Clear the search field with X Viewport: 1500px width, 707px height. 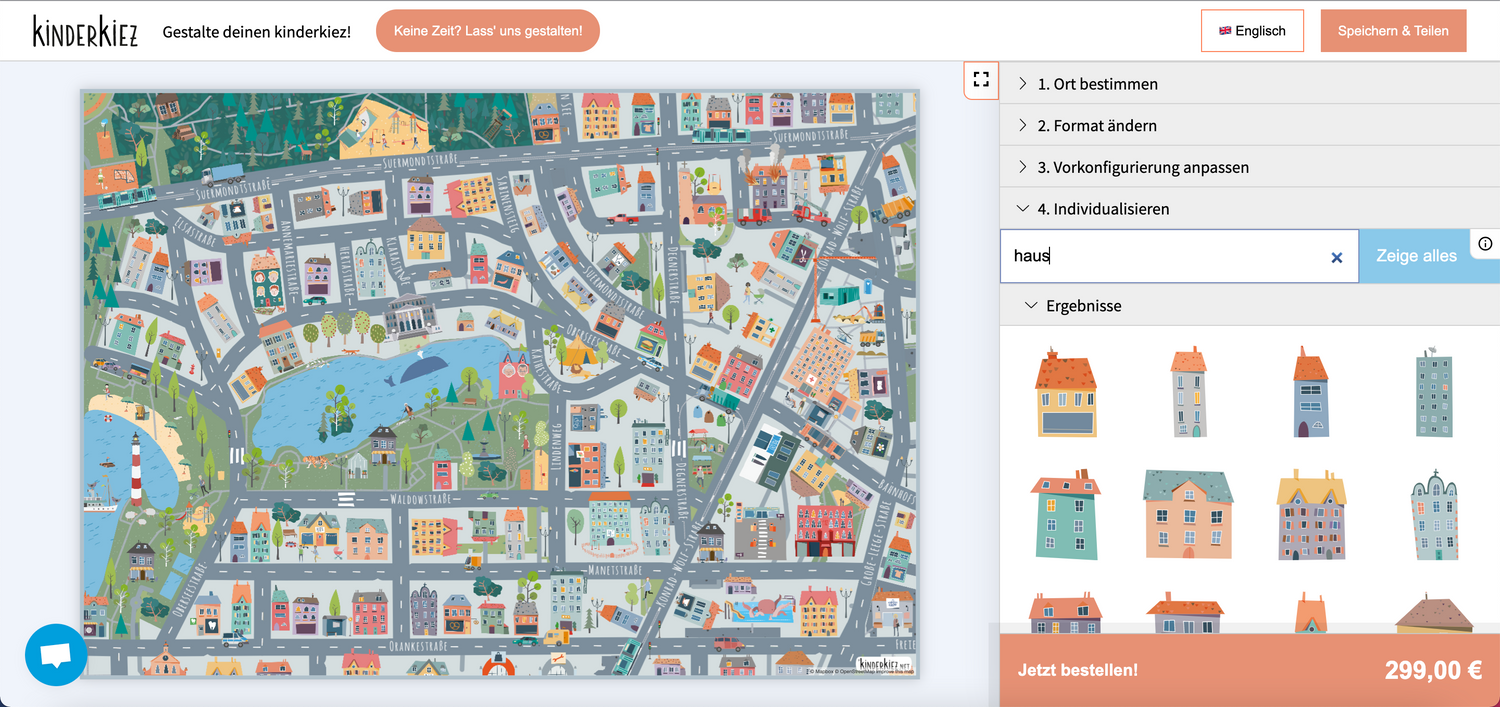(1336, 257)
